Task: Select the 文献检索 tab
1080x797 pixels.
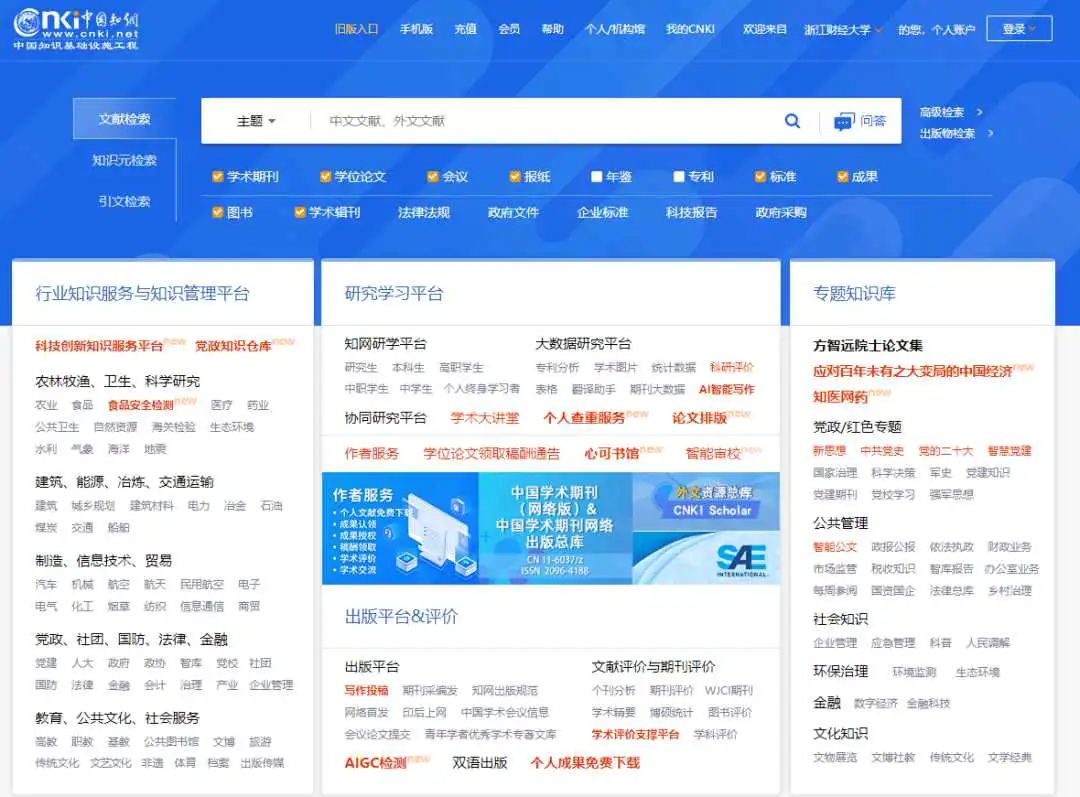Action: click(x=125, y=119)
